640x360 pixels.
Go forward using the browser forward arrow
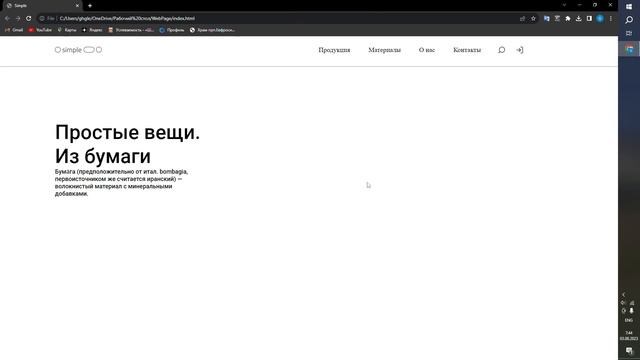click(x=18, y=18)
